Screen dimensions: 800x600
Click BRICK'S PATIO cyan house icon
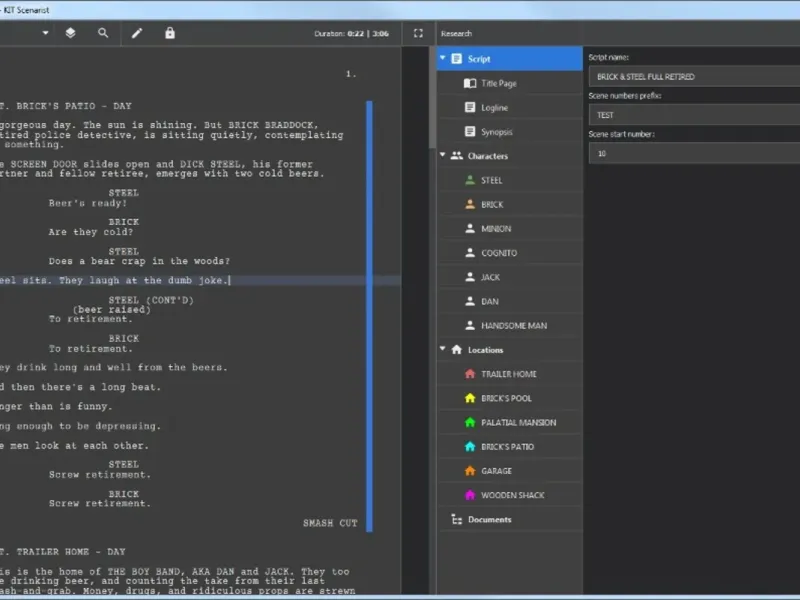[x=470, y=446]
